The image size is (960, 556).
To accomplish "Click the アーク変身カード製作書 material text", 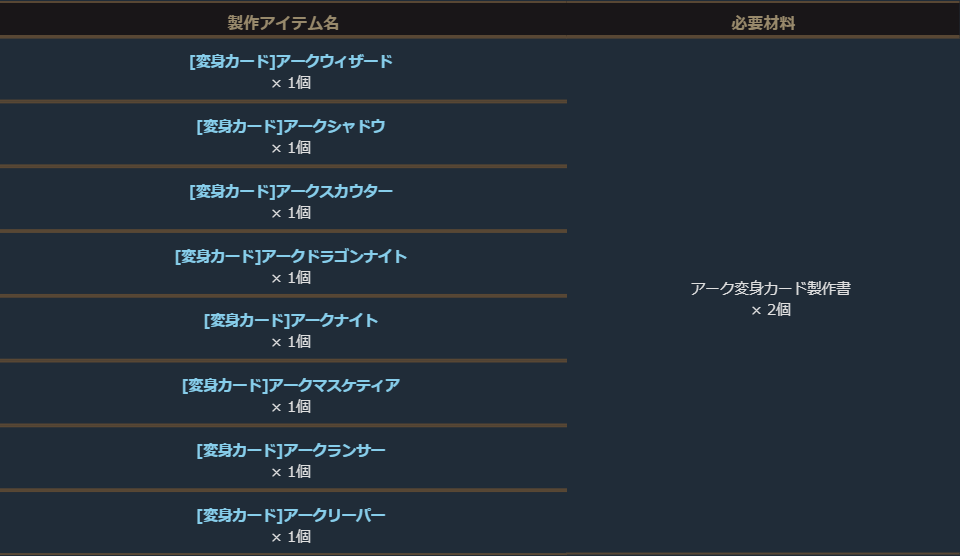I will point(770,289).
